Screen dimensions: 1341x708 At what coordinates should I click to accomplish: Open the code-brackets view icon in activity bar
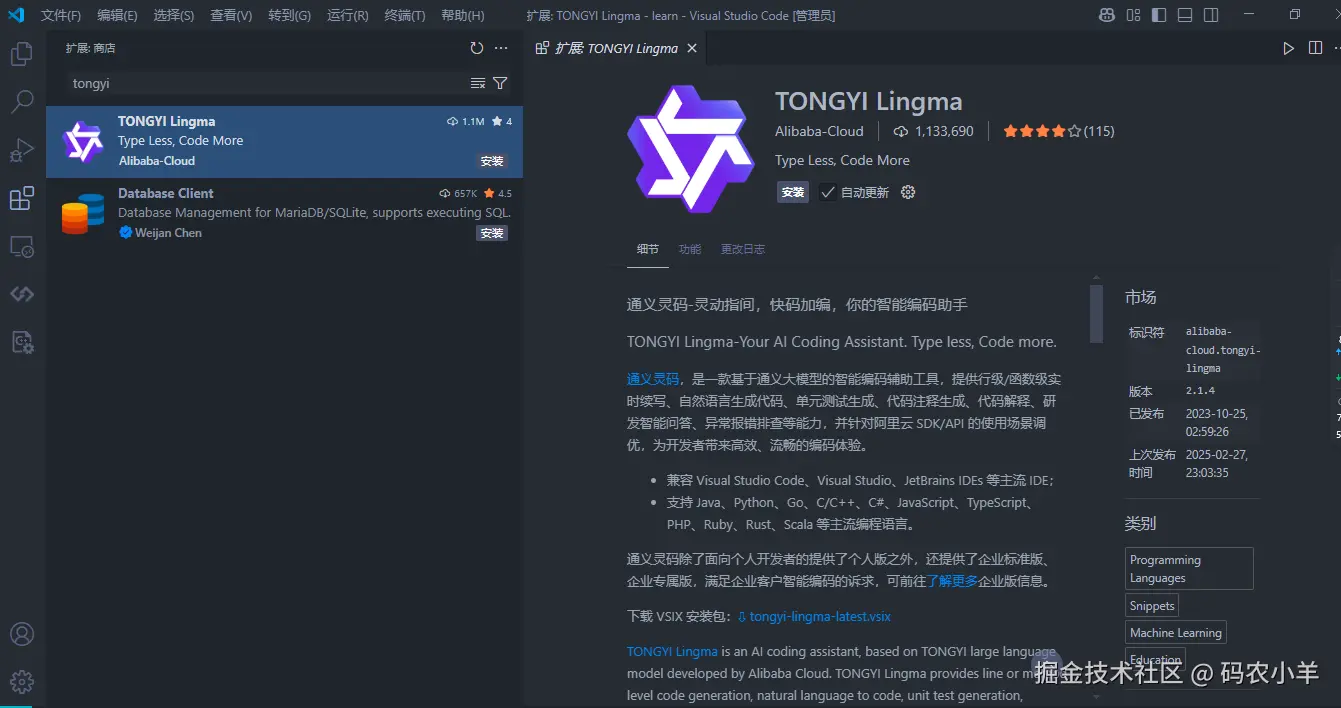[x=22, y=294]
